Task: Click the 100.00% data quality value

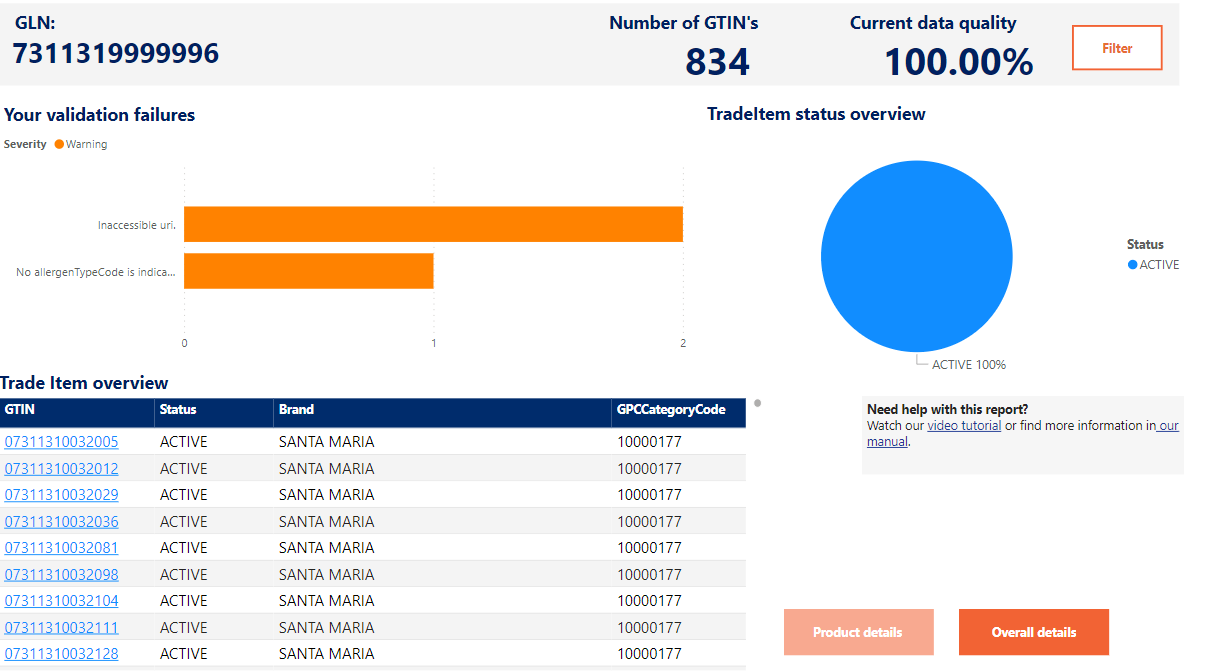Action: (958, 62)
